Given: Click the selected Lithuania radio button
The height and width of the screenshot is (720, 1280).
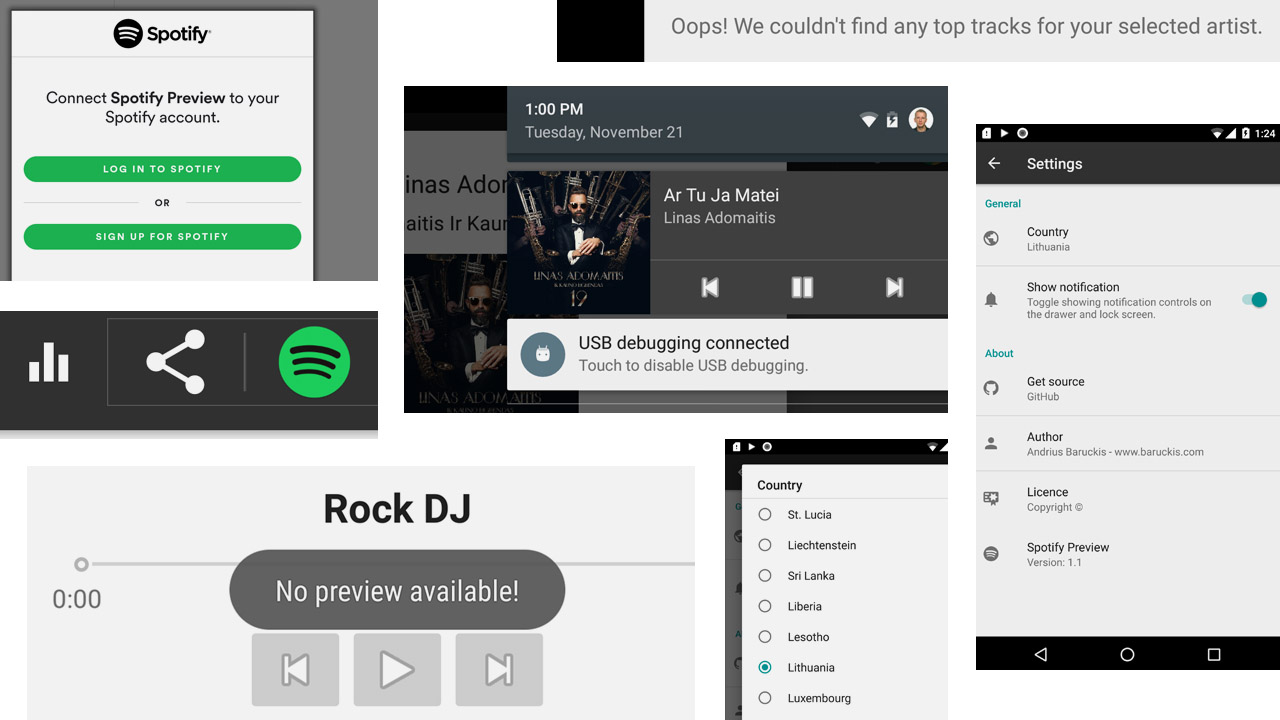Looking at the screenshot, I should click(x=765, y=667).
